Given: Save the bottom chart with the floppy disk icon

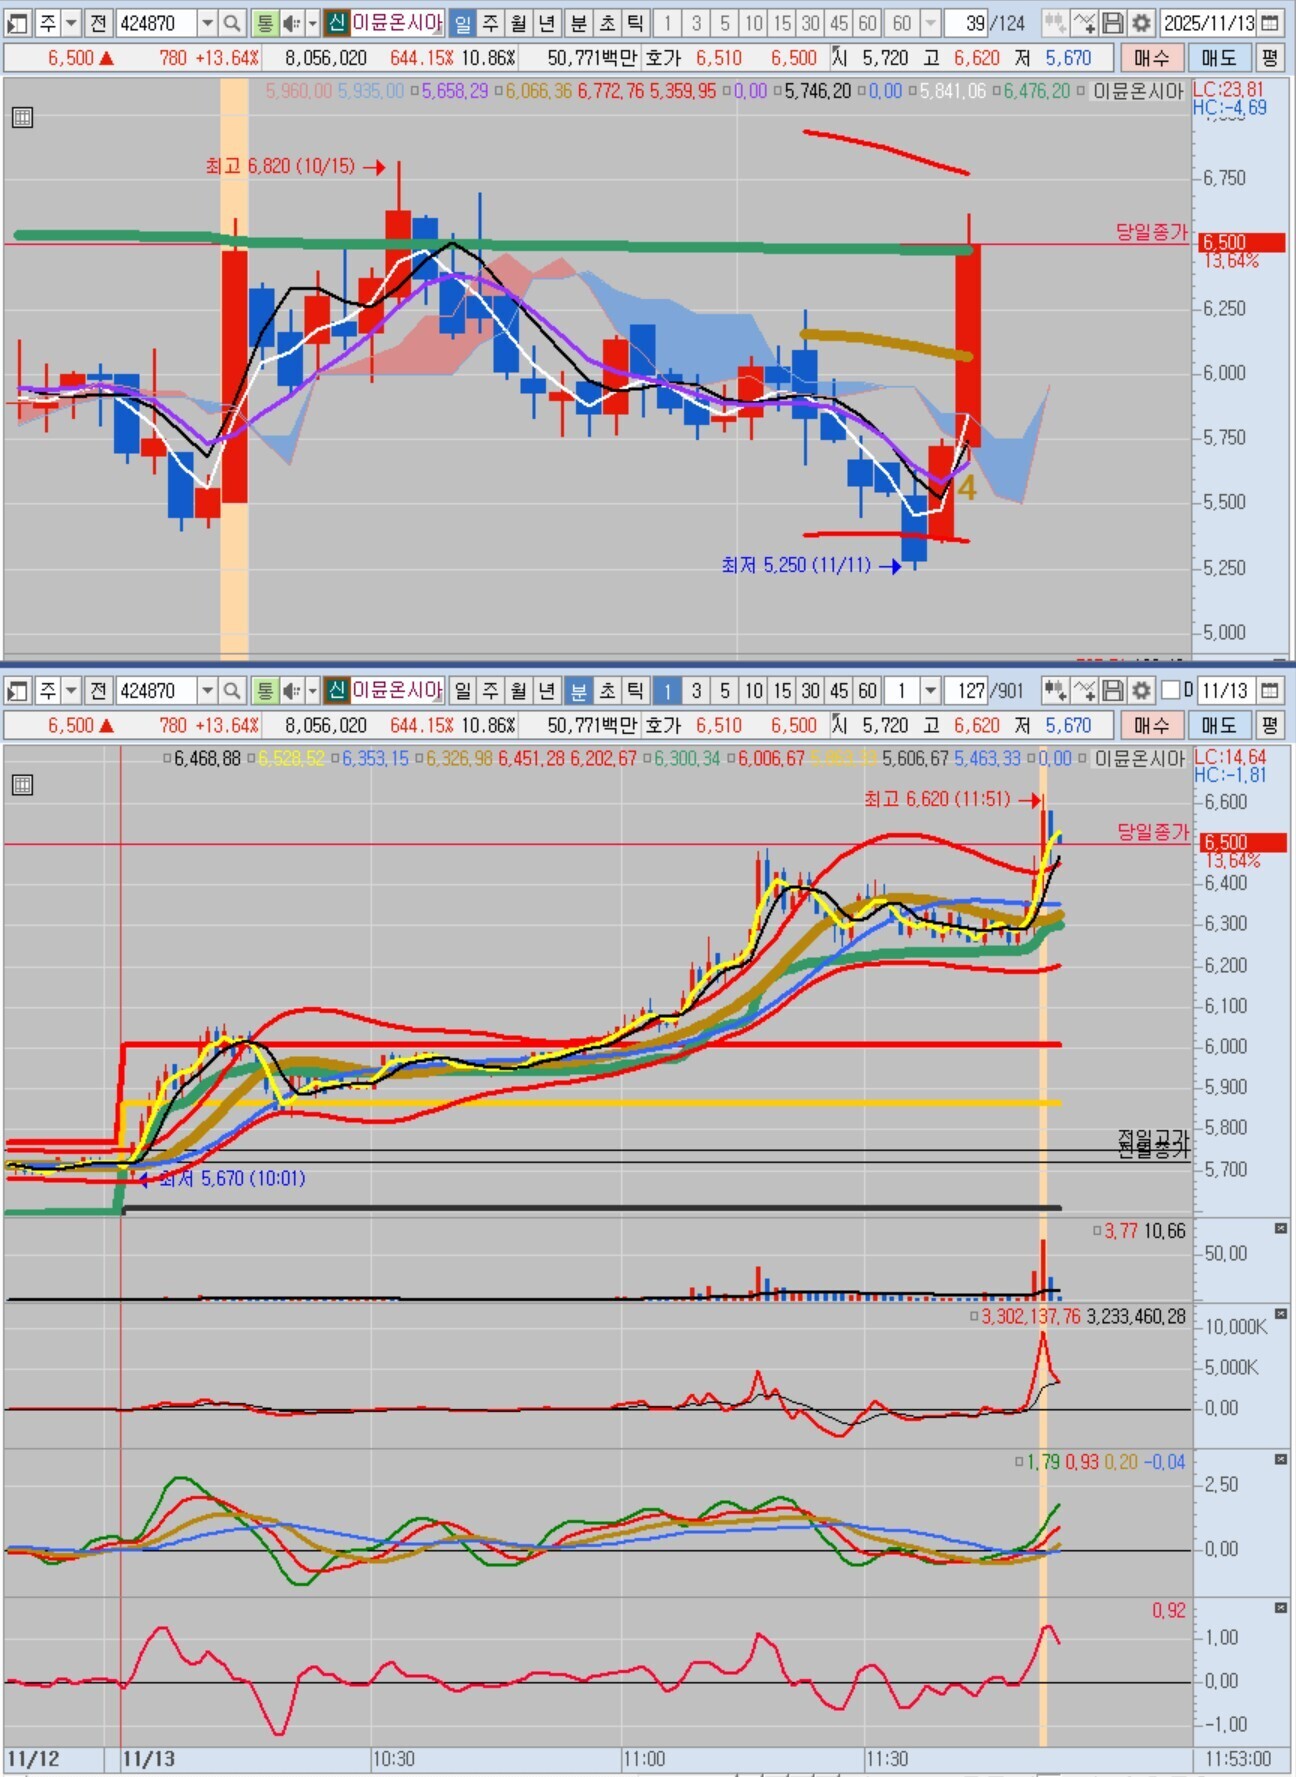Looking at the screenshot, I should [x=1113, y=690].
